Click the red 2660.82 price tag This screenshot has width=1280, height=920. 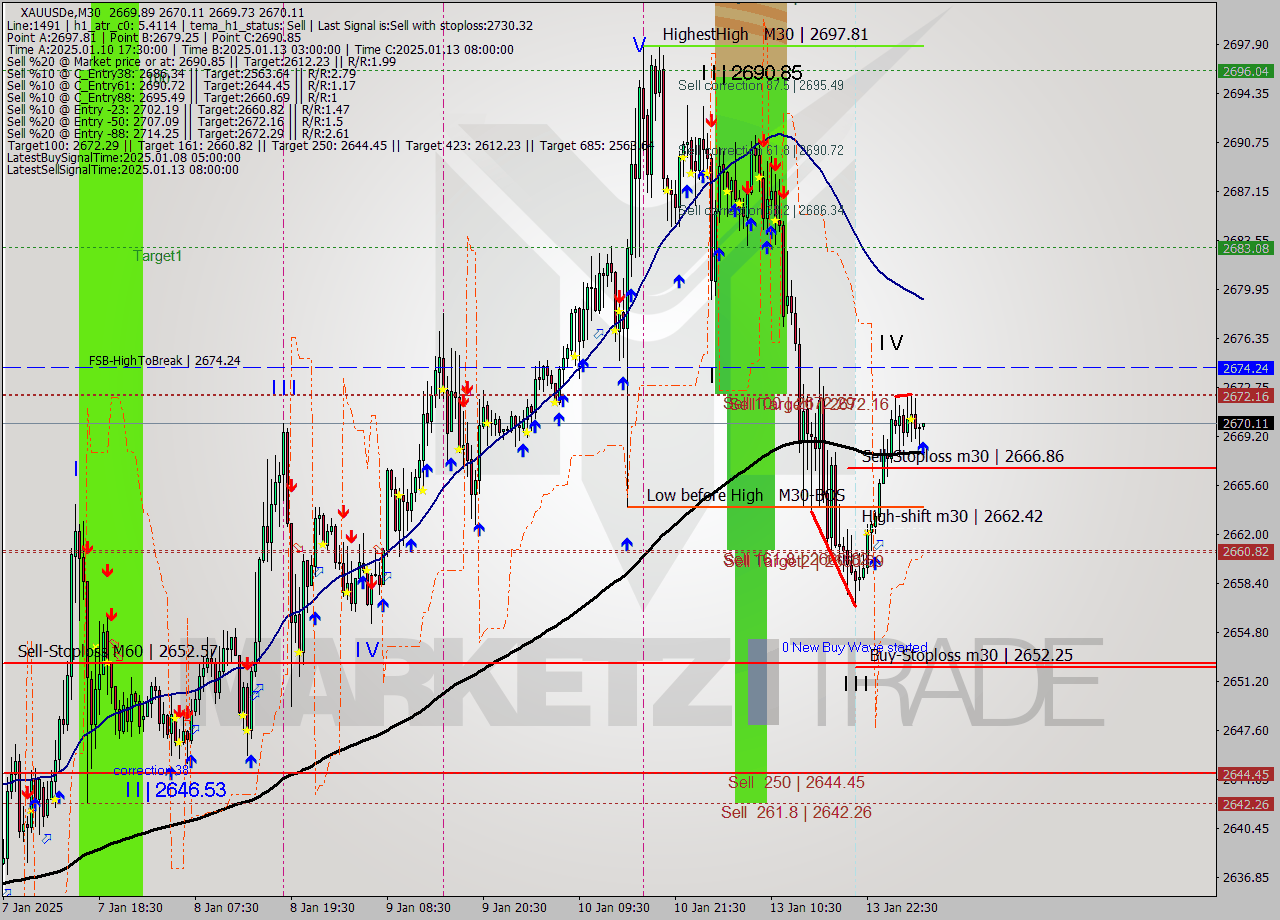[x=1245, y=551]
